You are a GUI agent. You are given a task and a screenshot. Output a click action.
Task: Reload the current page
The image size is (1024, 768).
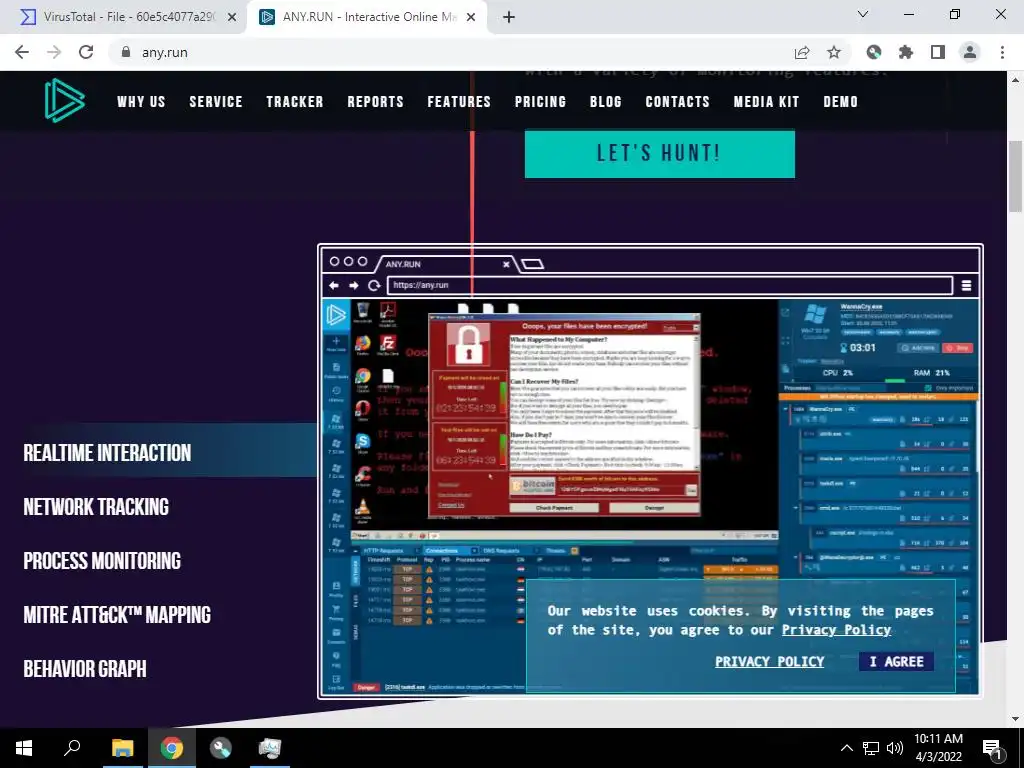tap(86, 52)
